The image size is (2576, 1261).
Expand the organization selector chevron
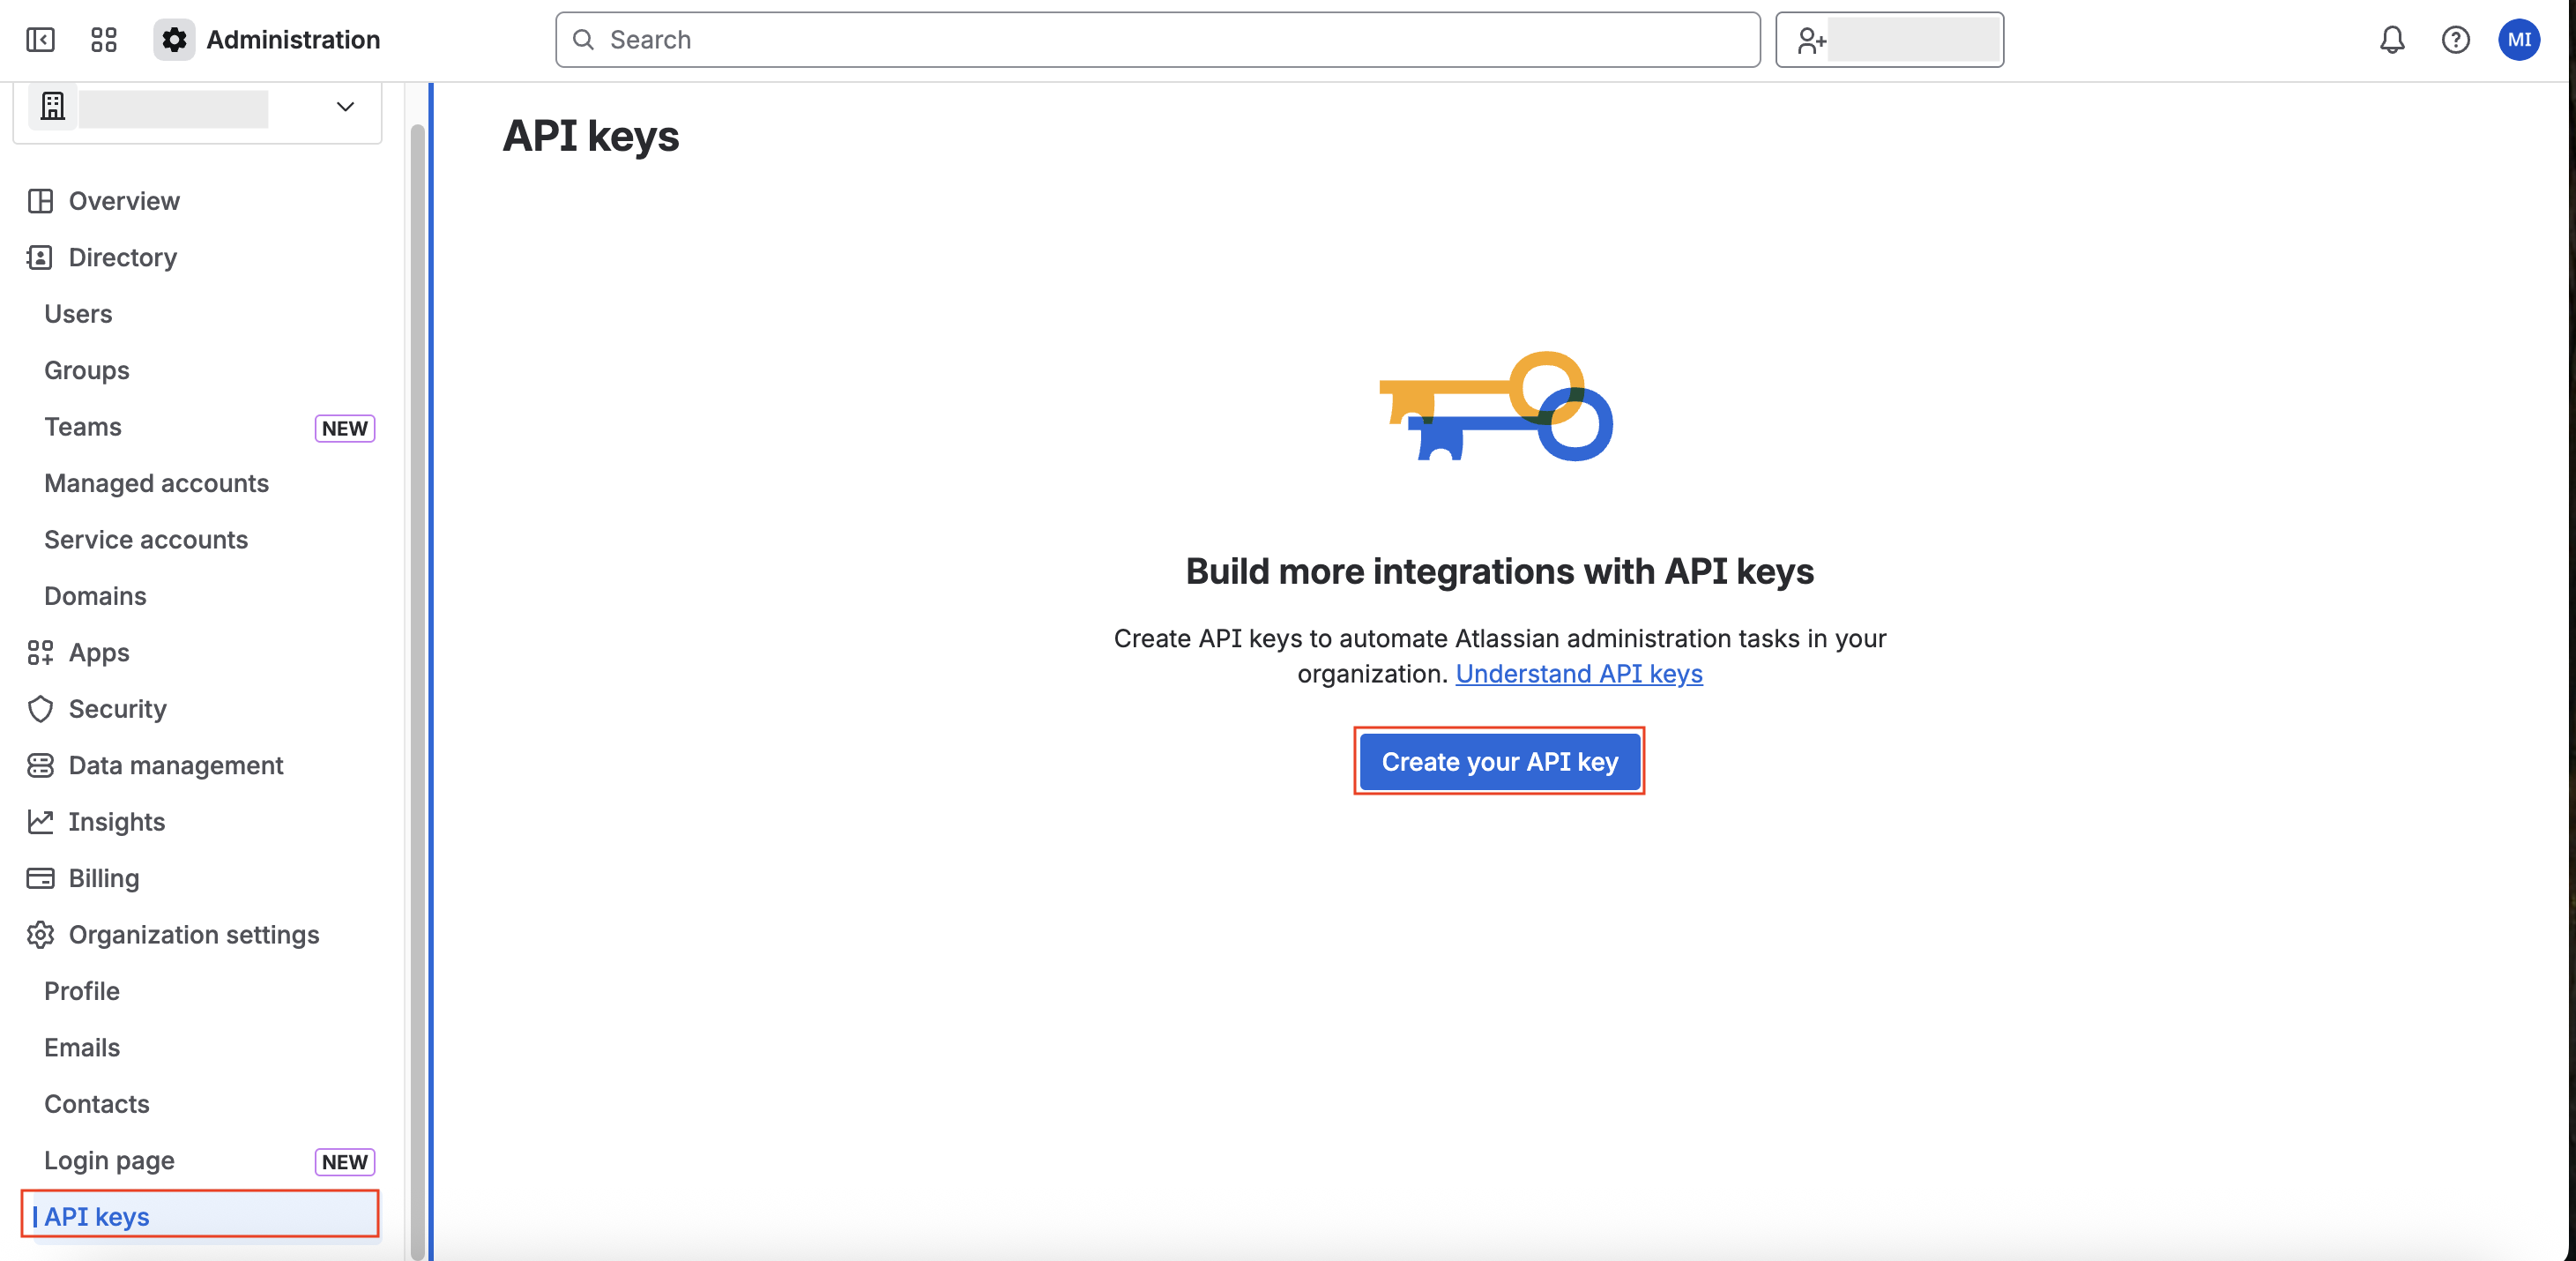(x=345, y=107)
